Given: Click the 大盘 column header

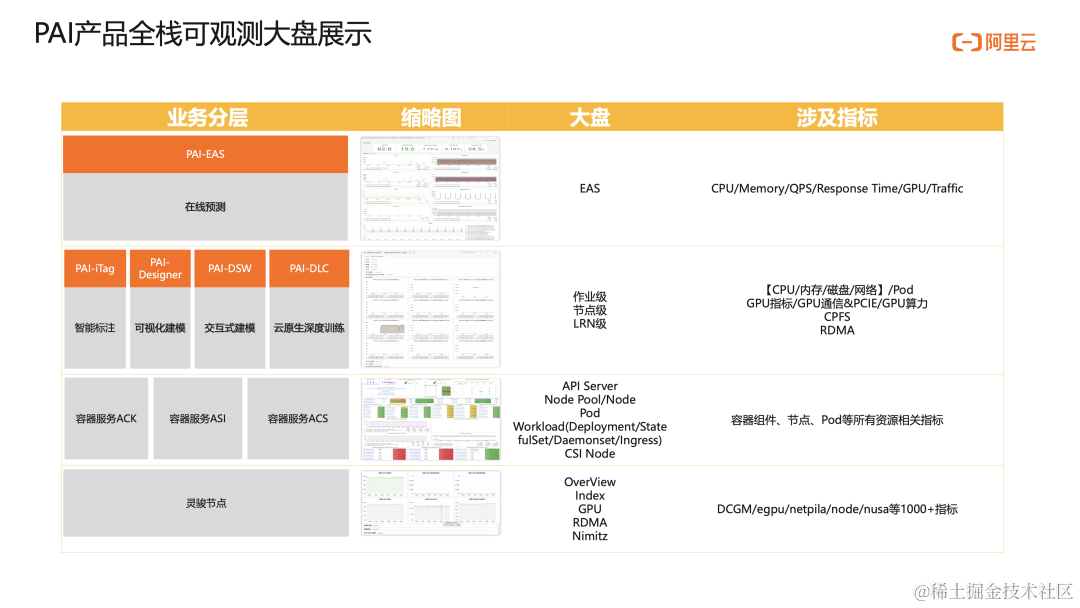Looking at the screenshot, I should [590, 118].
